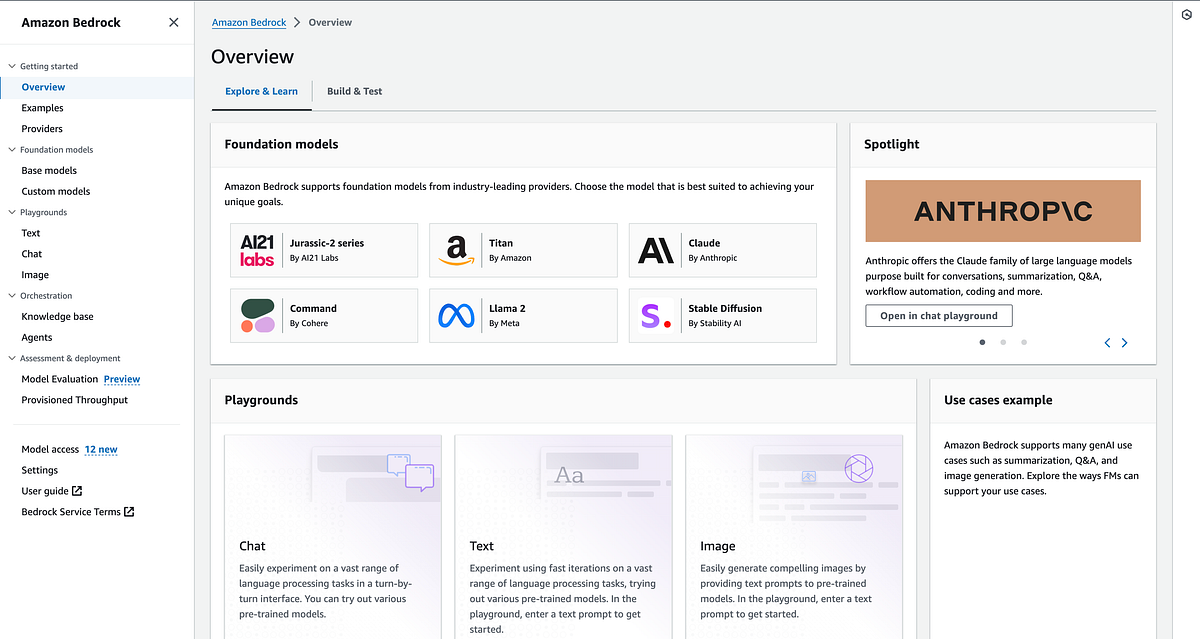
Task: Go back in Spotlight carousel with left arrow
Action: (1106, 342)
